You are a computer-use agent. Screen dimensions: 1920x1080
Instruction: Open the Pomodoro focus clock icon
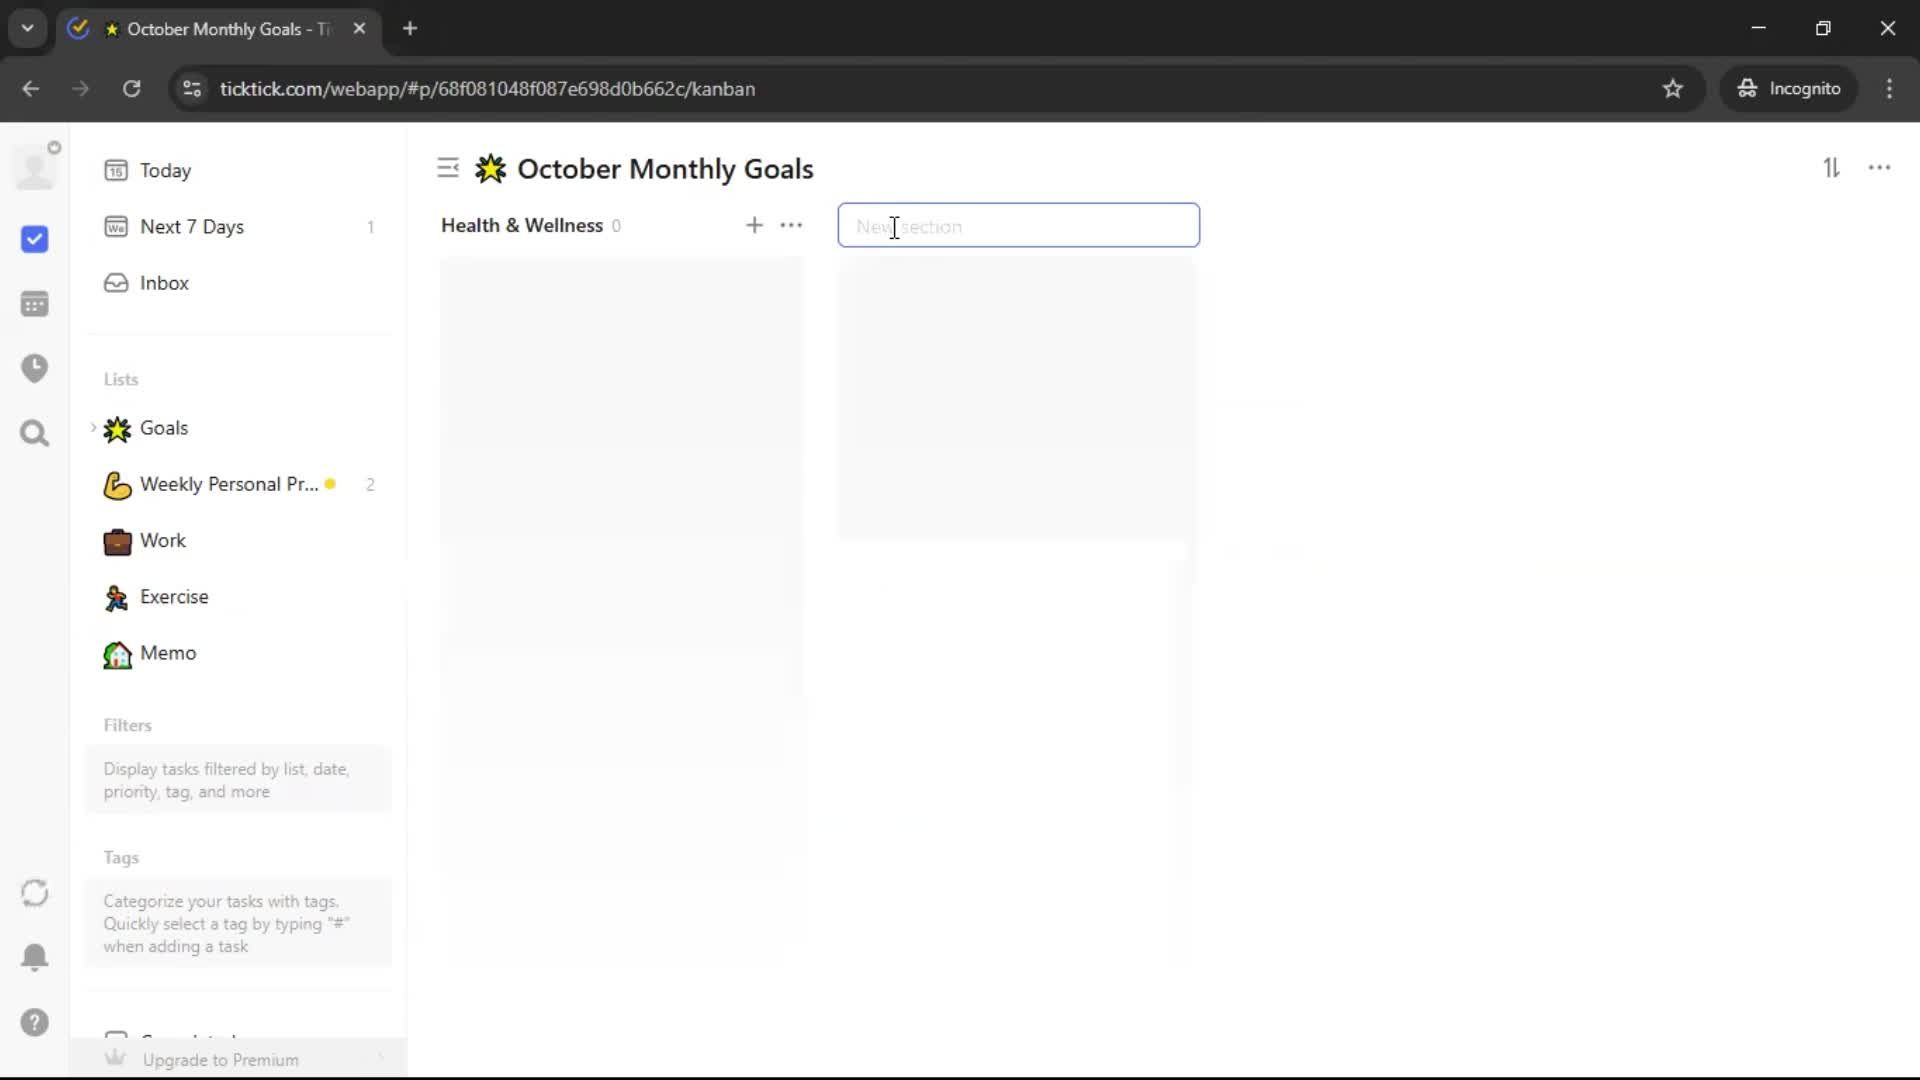(x=34, y=368)
